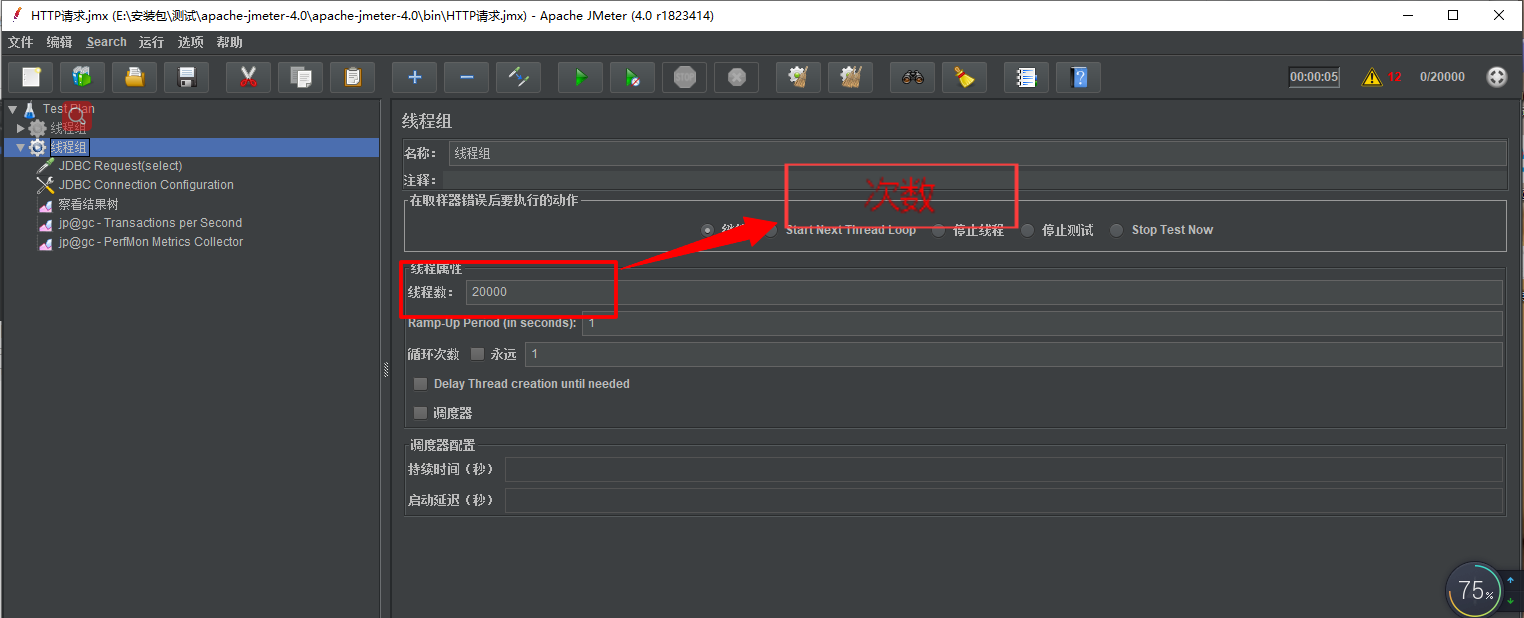Click the Stop test icon
This screenshot has width=1524, height=618.
click(x=684, y=77)
